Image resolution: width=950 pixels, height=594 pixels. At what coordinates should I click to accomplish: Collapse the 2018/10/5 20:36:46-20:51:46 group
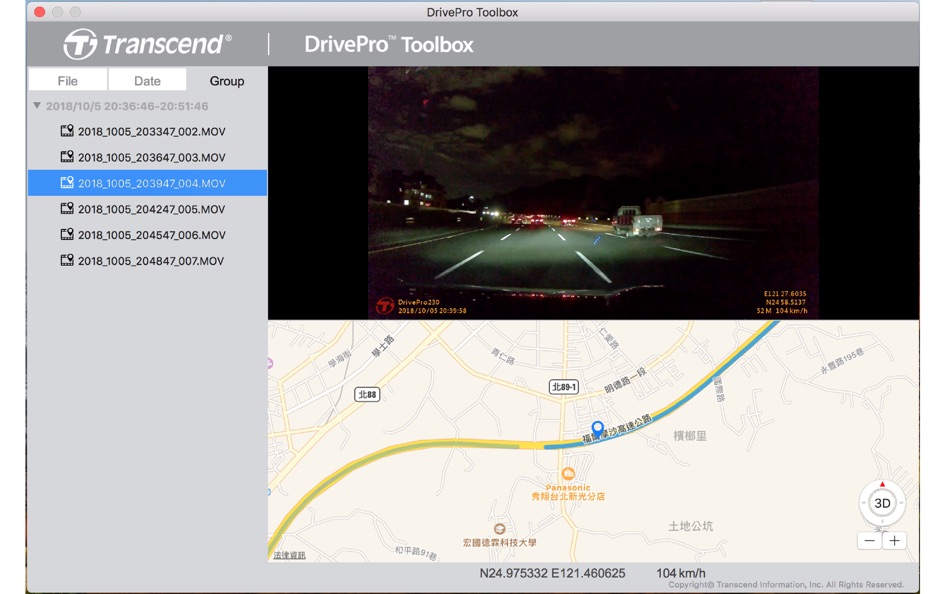37,105
